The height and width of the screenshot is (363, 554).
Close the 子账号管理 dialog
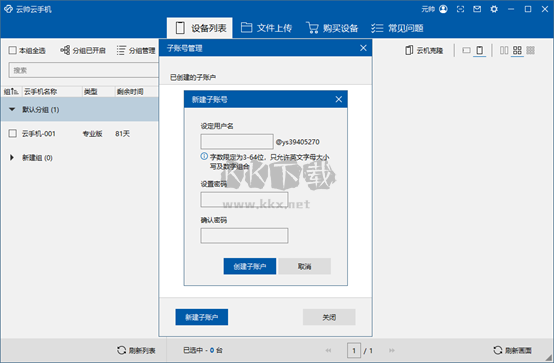(363, 48)
